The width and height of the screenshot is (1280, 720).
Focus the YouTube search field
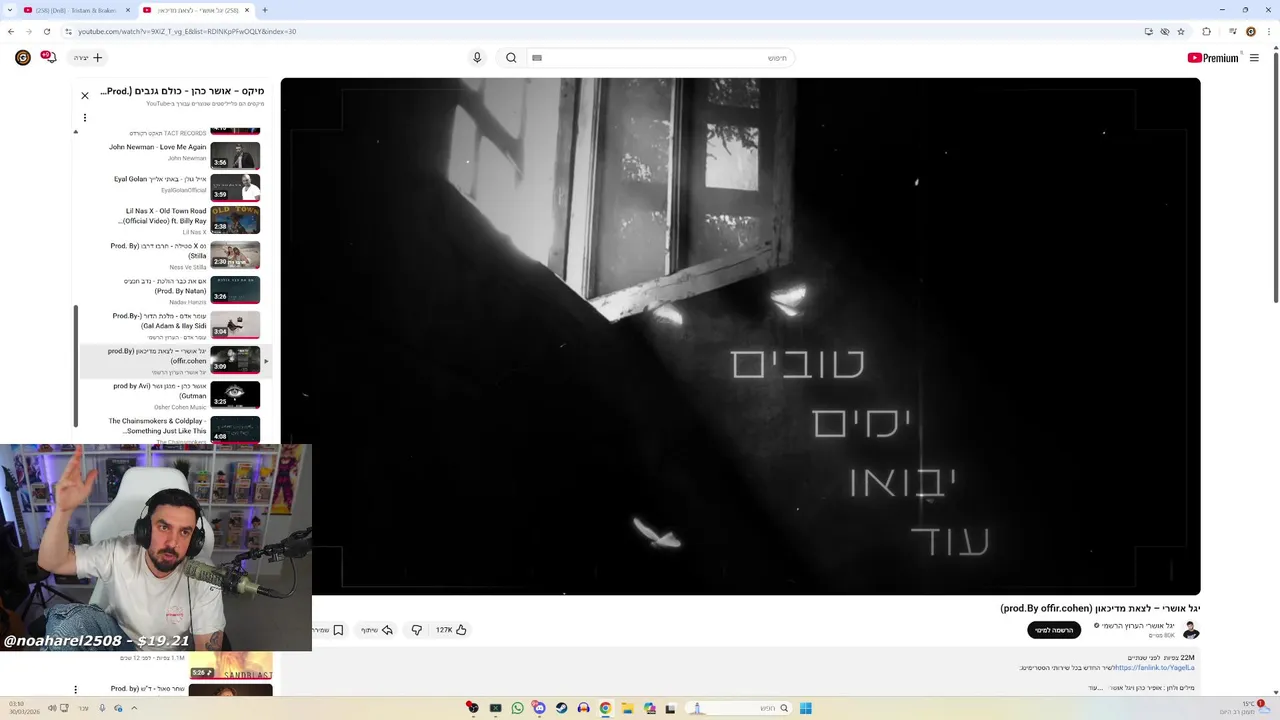660,58
